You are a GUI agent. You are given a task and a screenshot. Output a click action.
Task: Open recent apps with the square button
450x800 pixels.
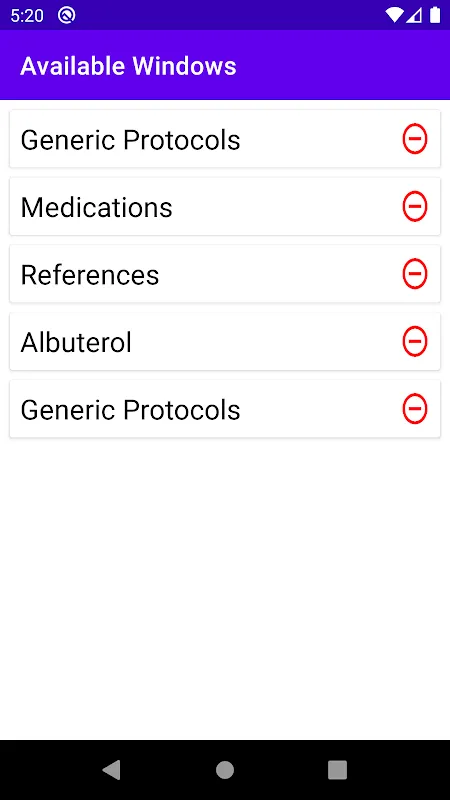pos(337,769)
